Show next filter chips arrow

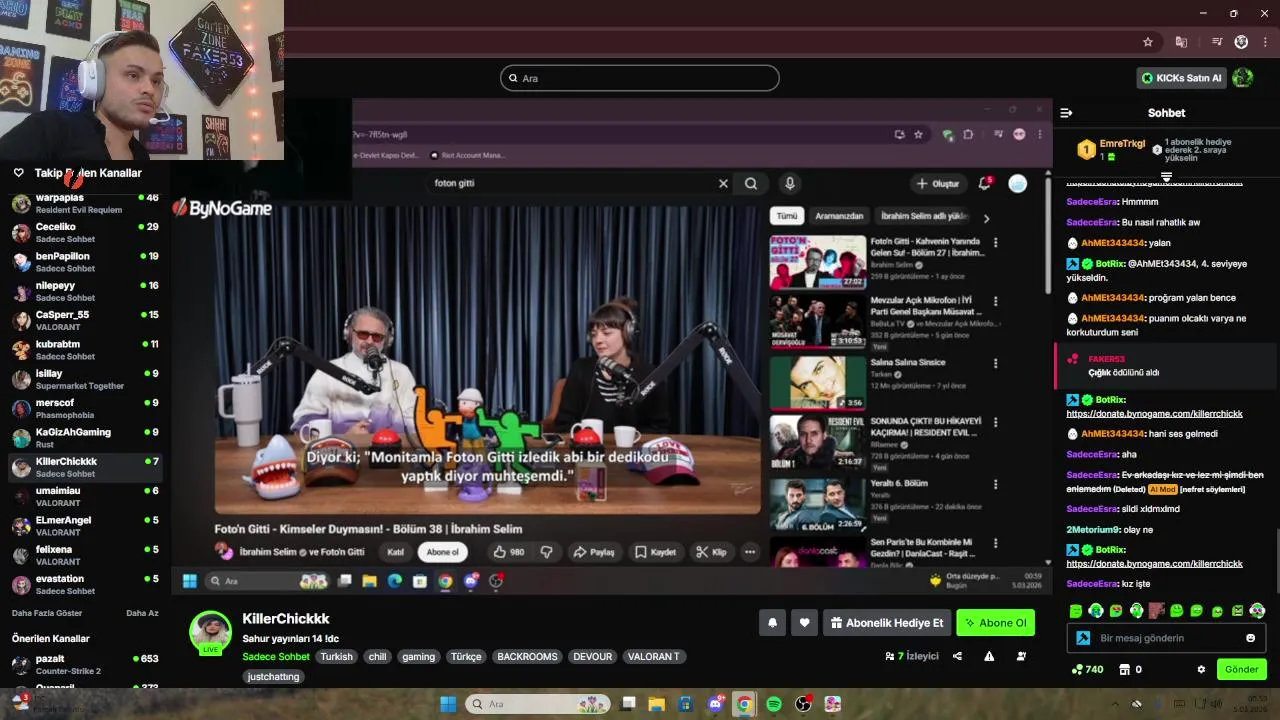pos(986,218)
